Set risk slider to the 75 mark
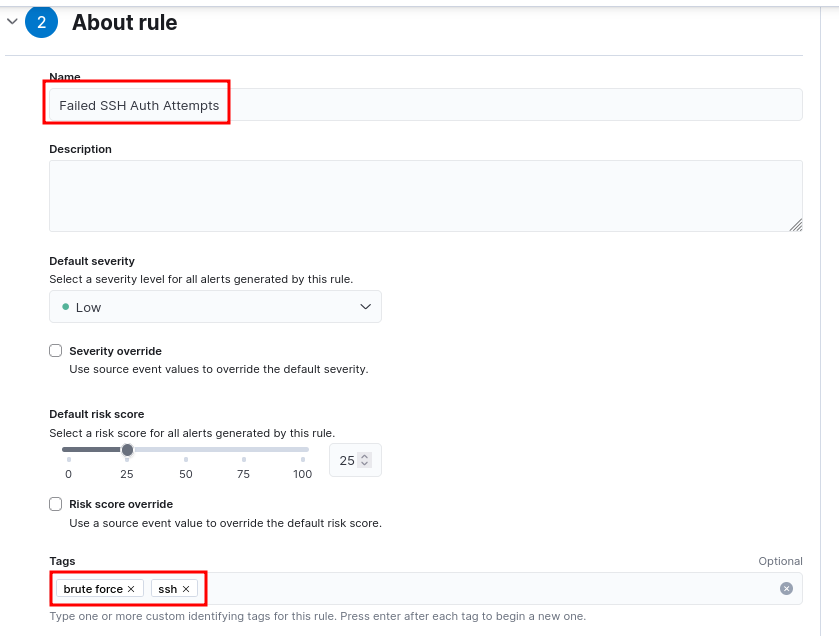Image resolution: width=839 pixels, height=636 pixels. point(244,450)
